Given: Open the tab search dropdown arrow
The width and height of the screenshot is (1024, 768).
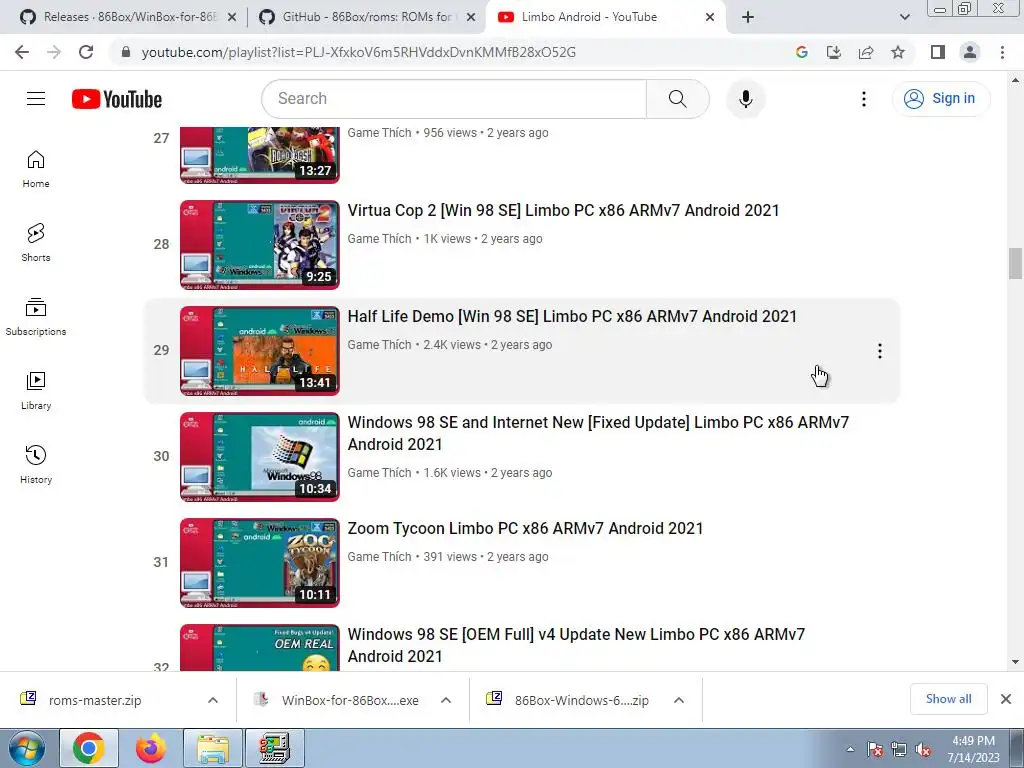Looking at the screenshot, I should tap(904, 17).
